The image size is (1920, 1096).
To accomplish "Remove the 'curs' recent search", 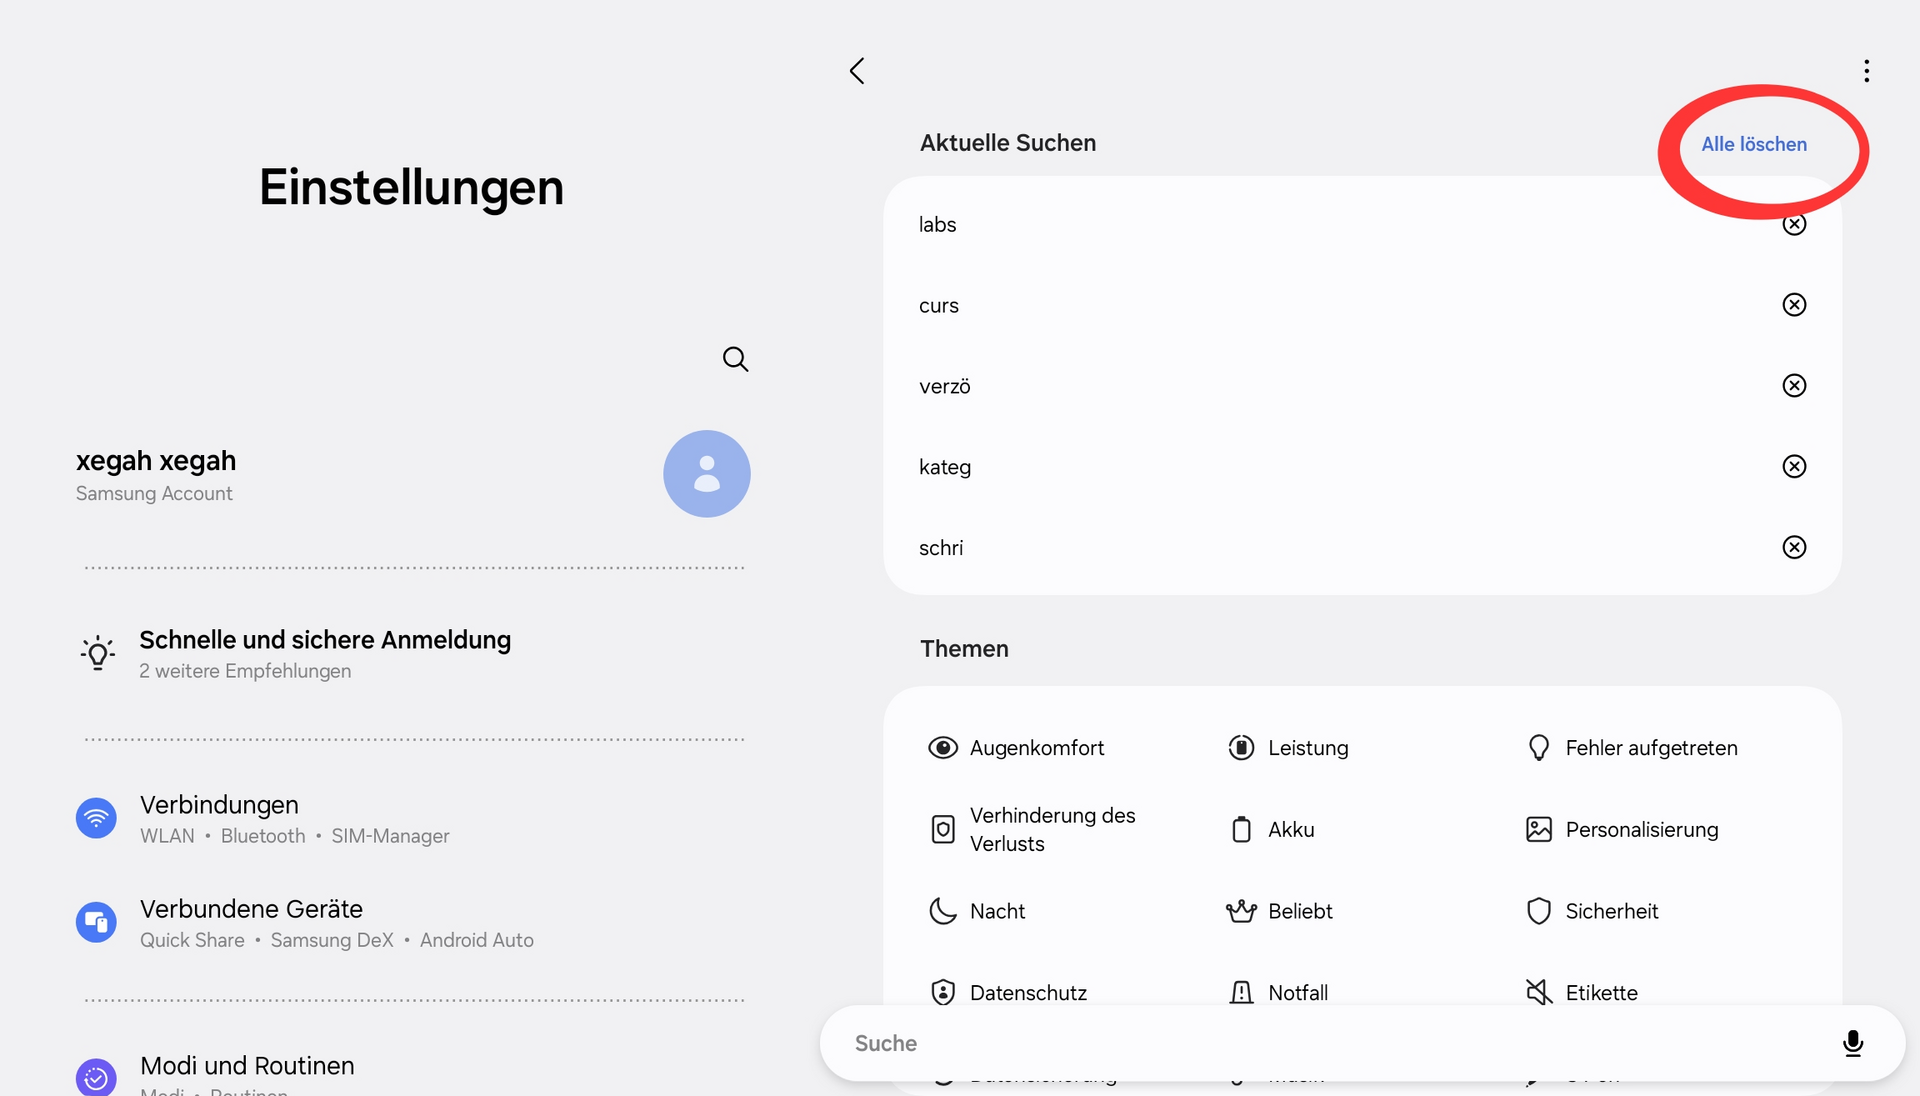I will tap(1794, 305).
